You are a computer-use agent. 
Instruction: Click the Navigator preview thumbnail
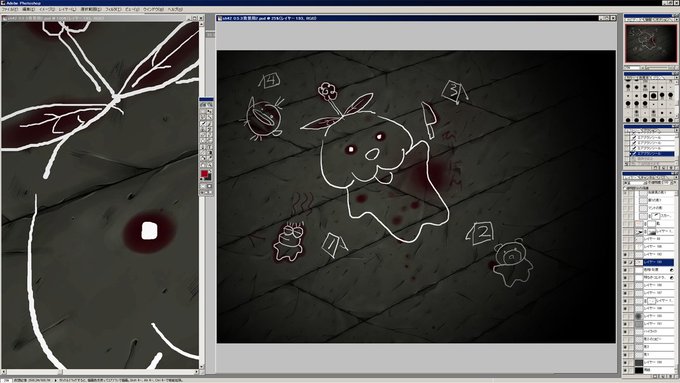click(x=651, y=43)
